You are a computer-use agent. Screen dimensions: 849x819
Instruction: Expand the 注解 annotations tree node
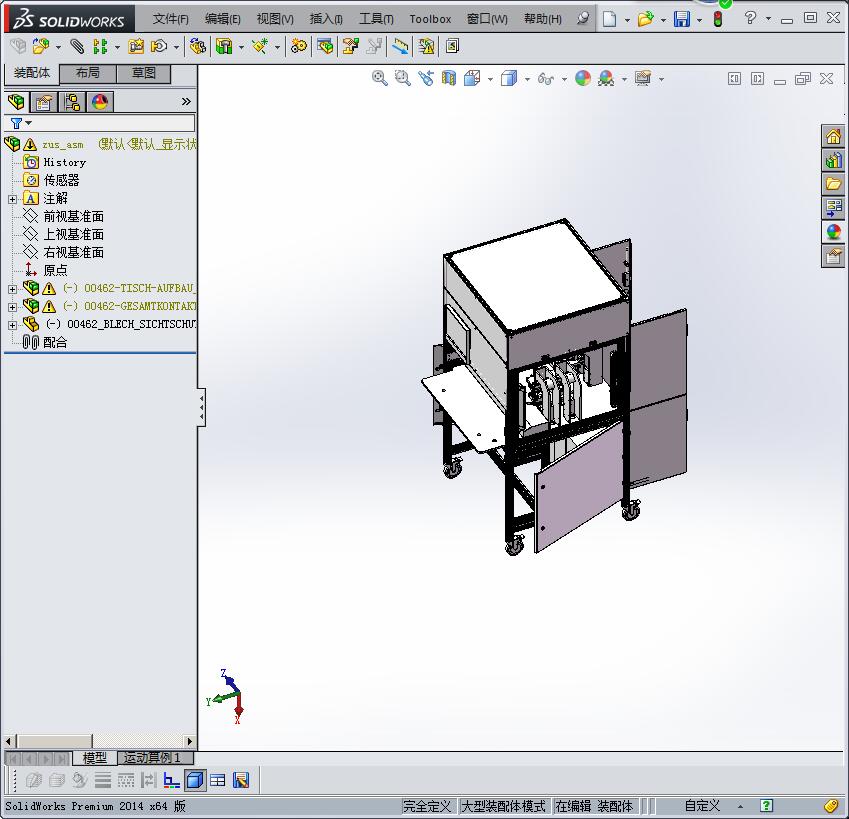click(x=12, y=199)
